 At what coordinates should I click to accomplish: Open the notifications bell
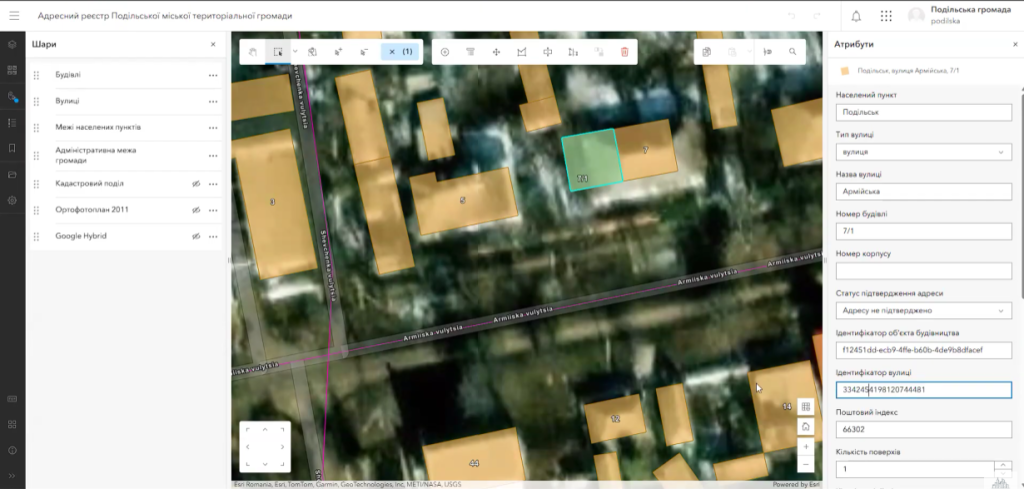(x=856, y=16)
